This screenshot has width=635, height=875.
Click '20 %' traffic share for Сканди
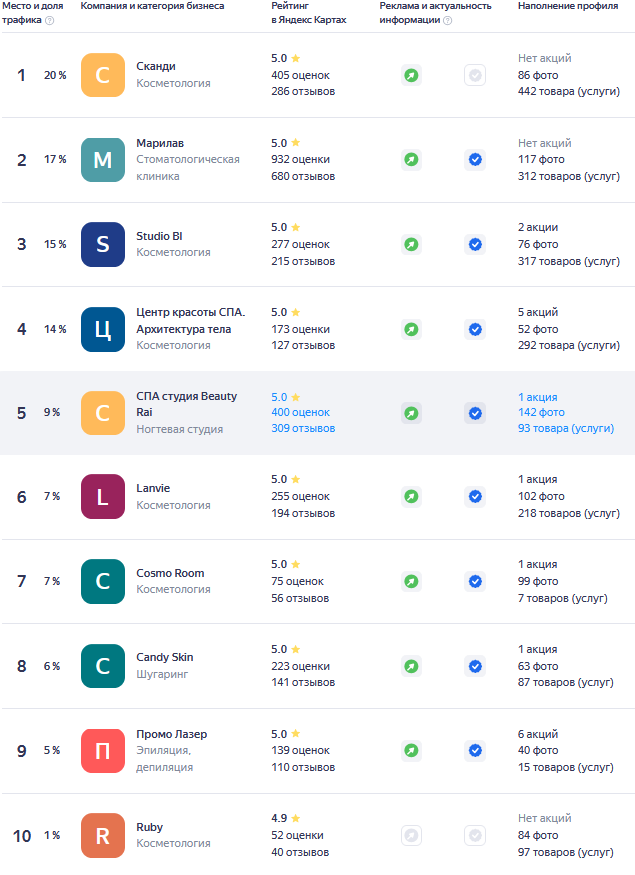(55, 75)
